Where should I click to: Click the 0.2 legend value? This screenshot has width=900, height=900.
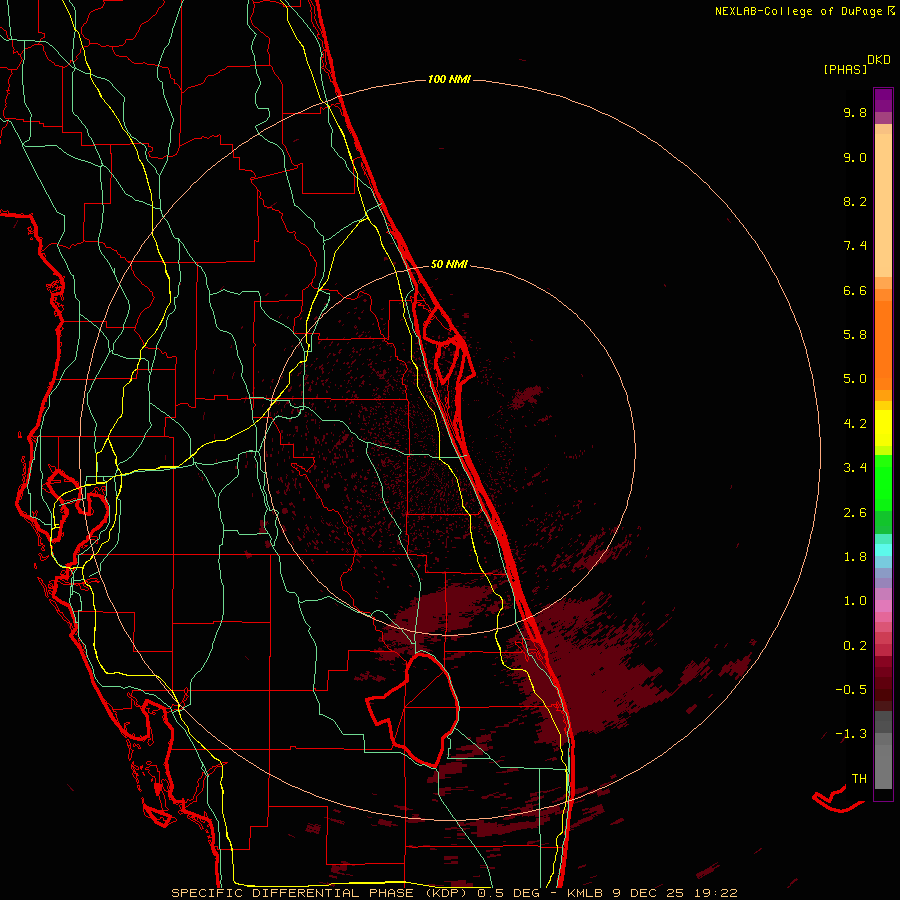click(855, 646)
